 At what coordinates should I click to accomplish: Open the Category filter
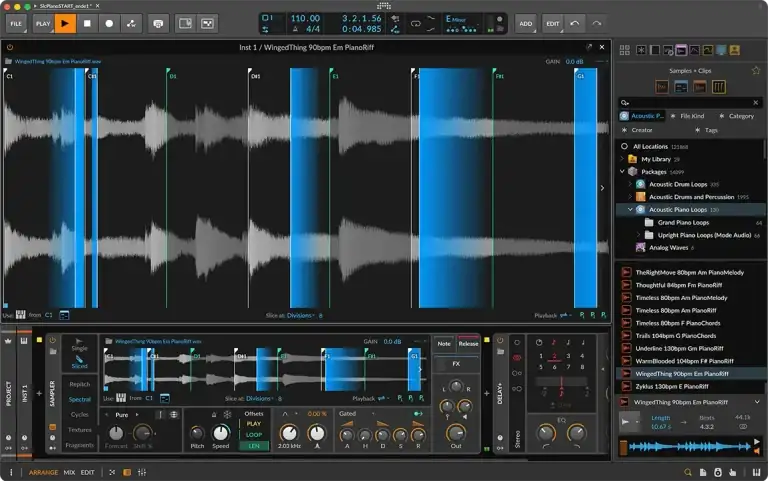(x=737, y=116)
